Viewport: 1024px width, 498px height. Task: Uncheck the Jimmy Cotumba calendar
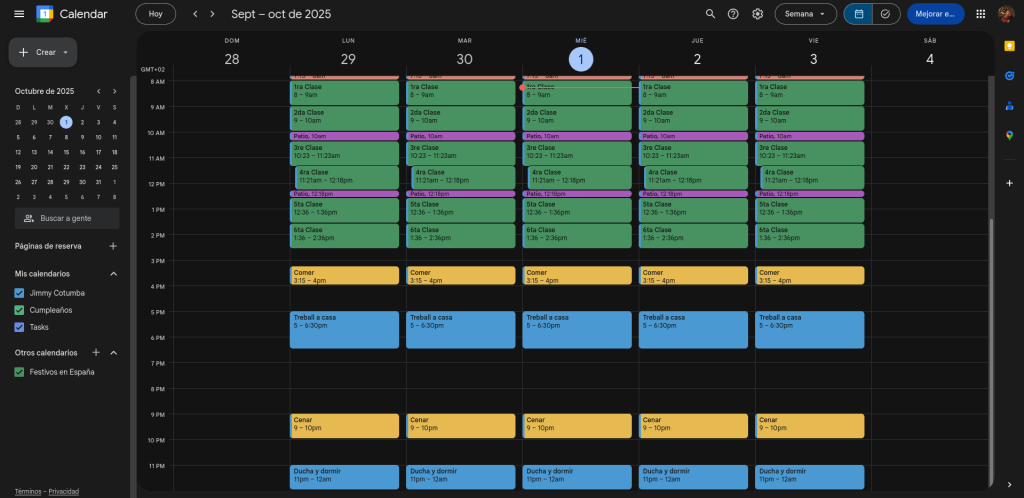(x=19, y=293)
